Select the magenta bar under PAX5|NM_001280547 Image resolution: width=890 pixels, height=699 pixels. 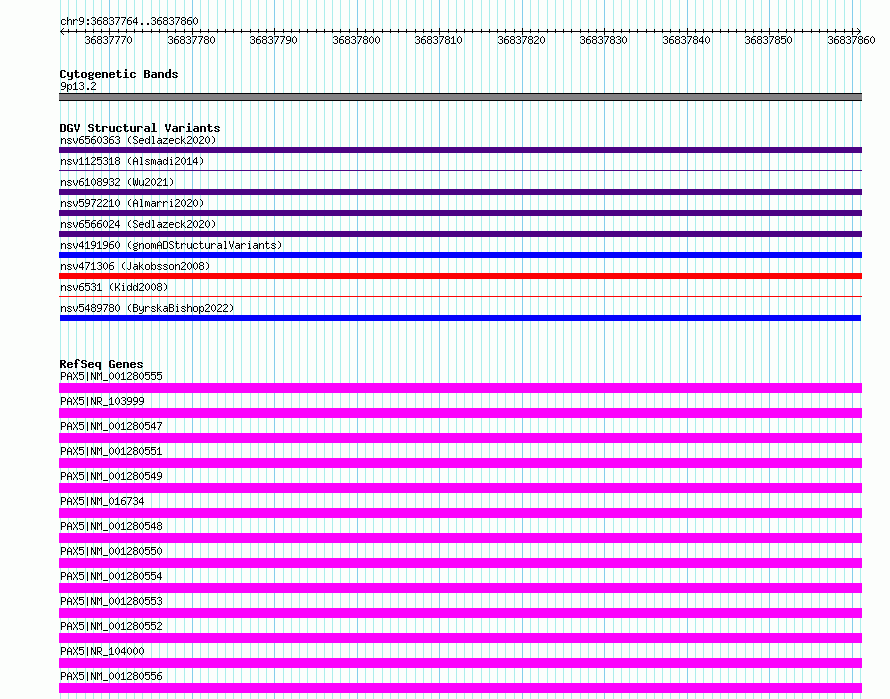click(x=460, y=438)
